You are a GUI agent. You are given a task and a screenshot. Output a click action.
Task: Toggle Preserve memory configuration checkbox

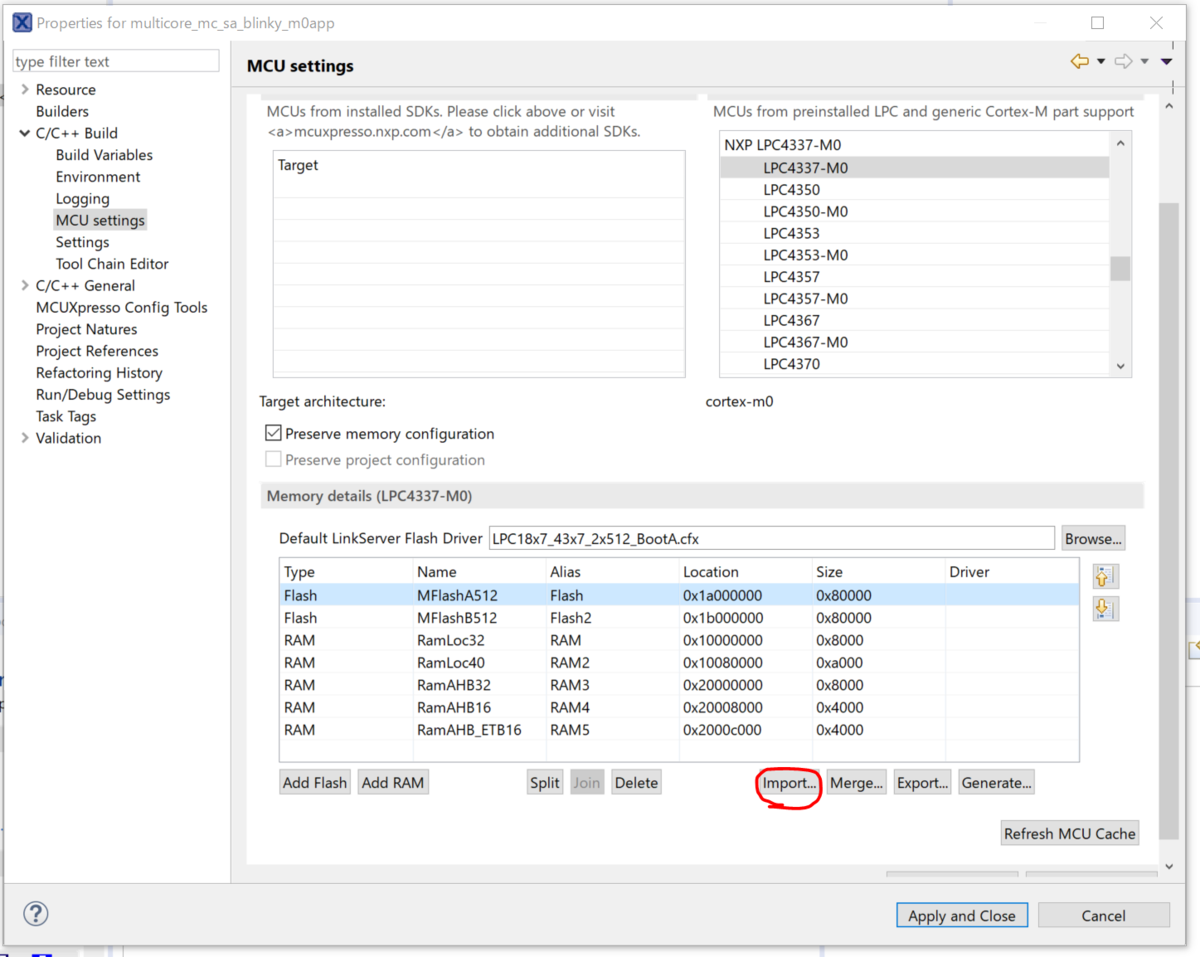tap(273, 434)
